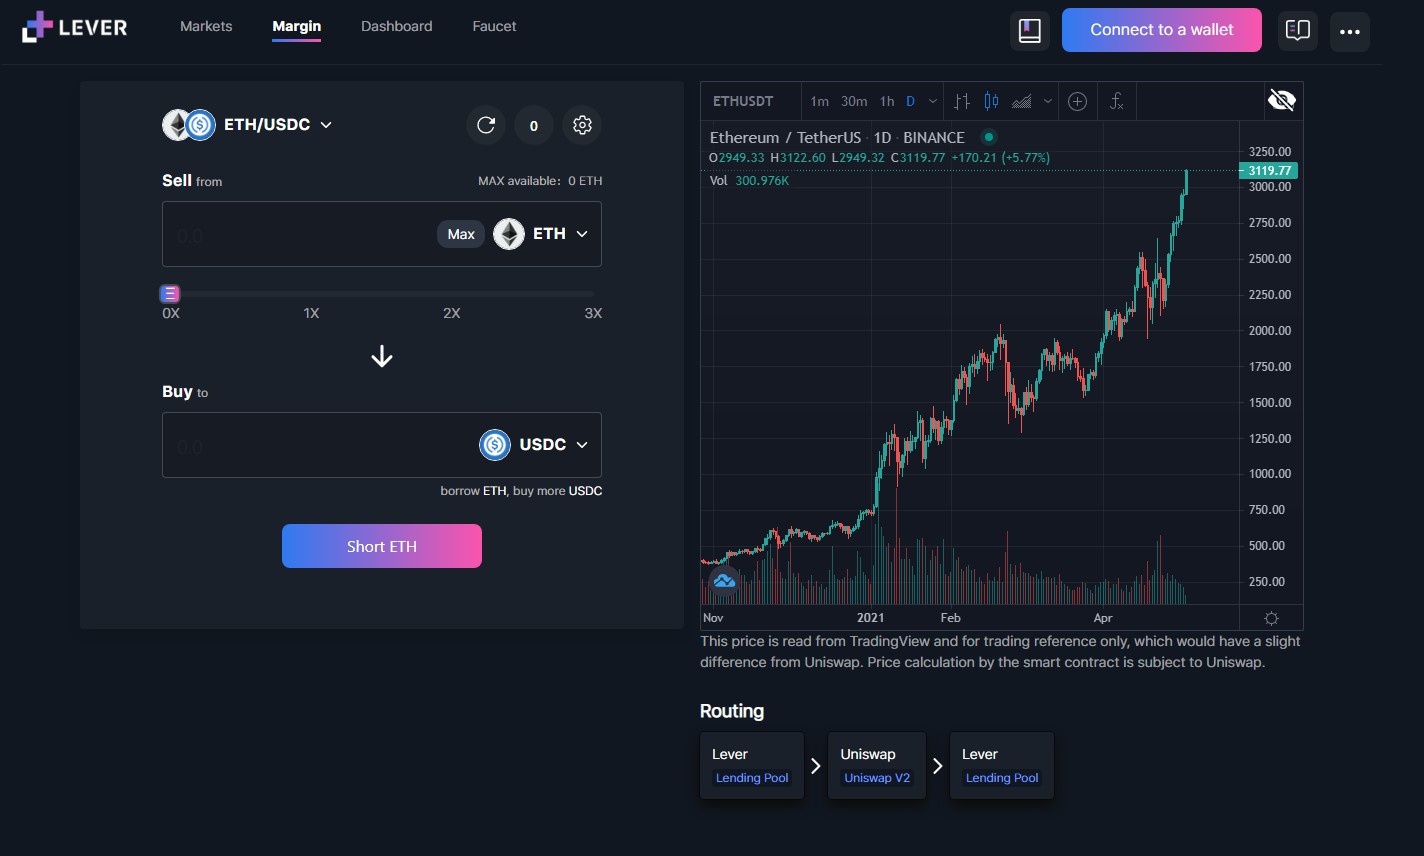This screenshot has width=1424, height=856.
Task: Click the pending count 0 badge
Action: 534,125
